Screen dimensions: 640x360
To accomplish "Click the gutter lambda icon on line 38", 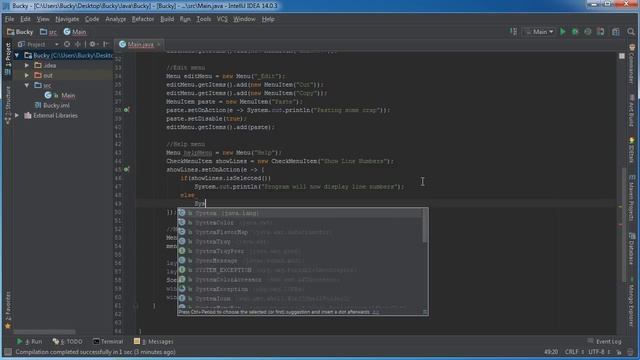I will pos(127,110).
